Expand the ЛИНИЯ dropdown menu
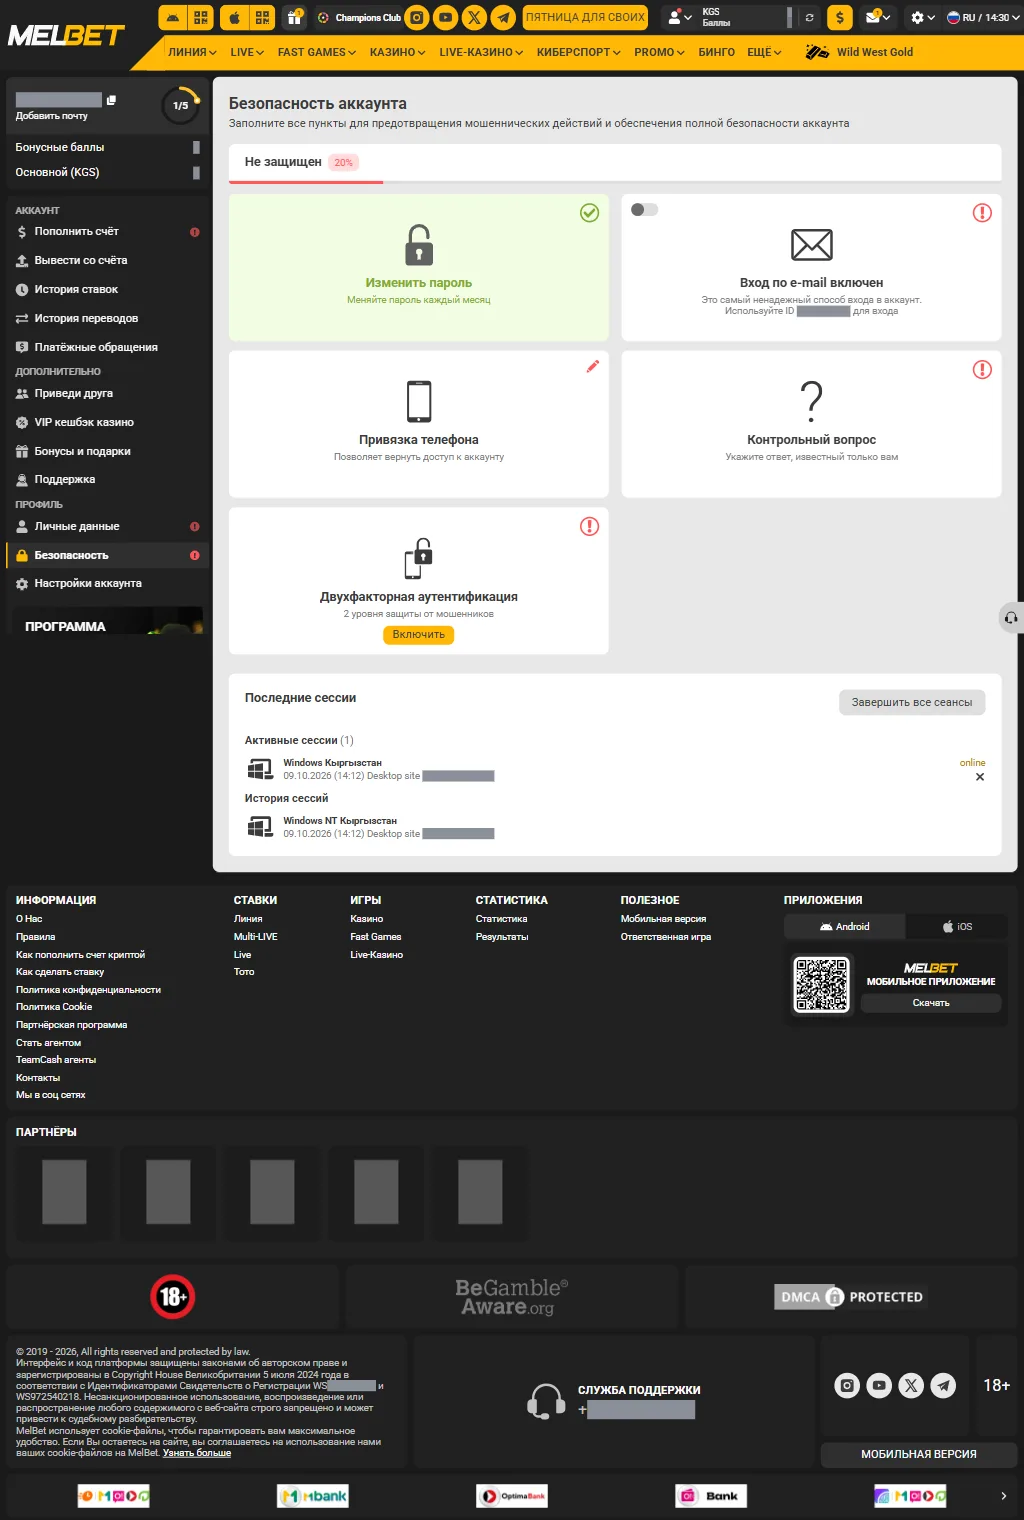This screenshot has width=1024, height=1520. pyautogui.click(x=192, y=52)
